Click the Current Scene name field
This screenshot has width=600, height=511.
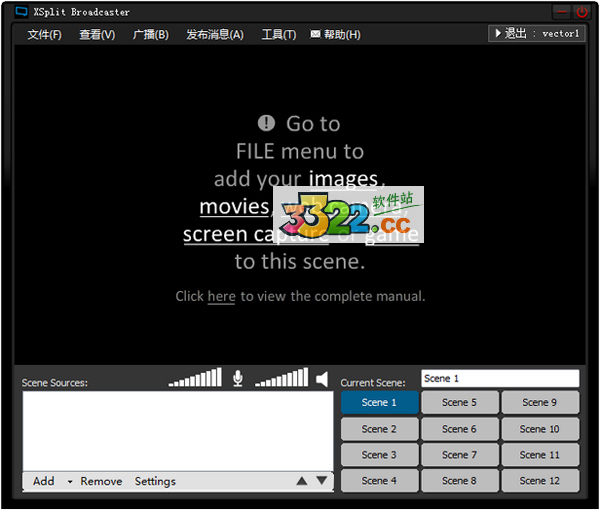(500, 379)
